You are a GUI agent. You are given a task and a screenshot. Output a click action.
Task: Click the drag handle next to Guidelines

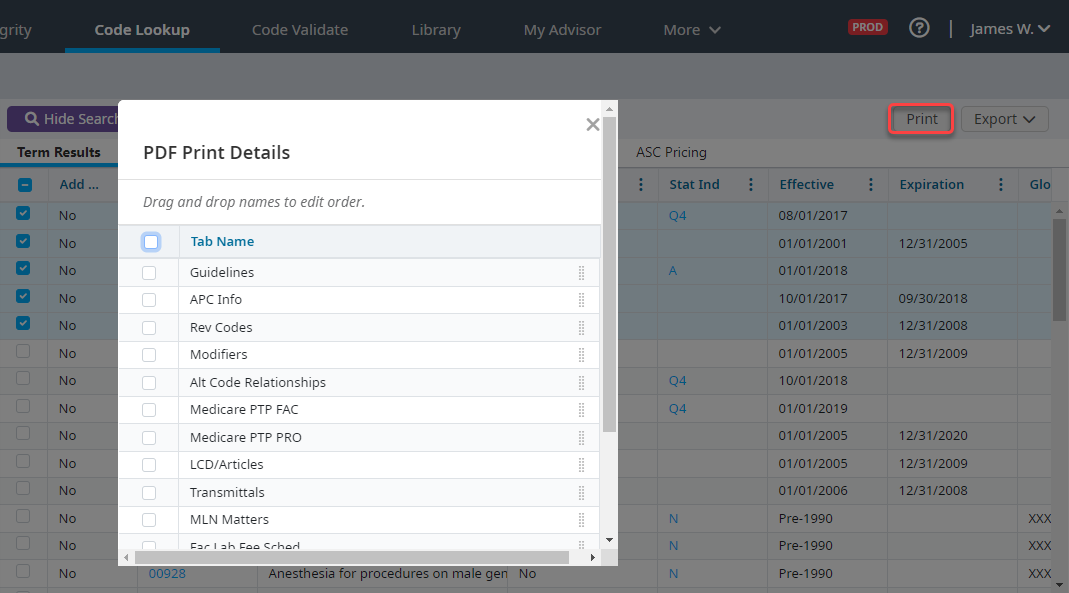click(580, 272)
